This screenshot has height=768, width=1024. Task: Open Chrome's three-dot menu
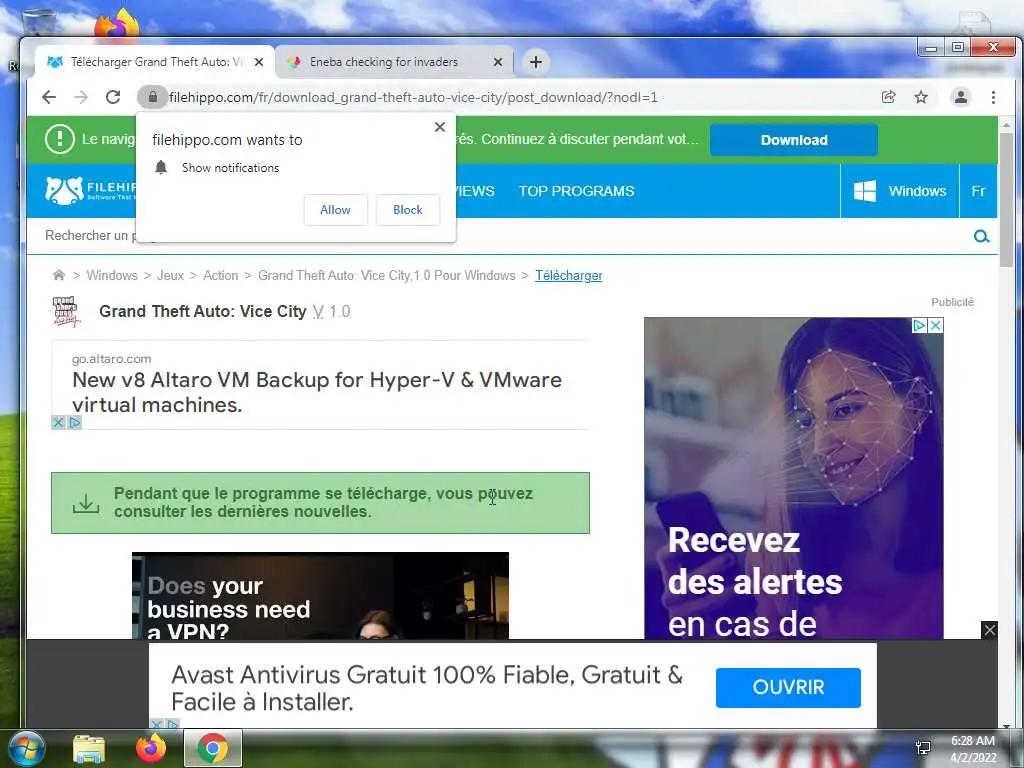(993, 97)
